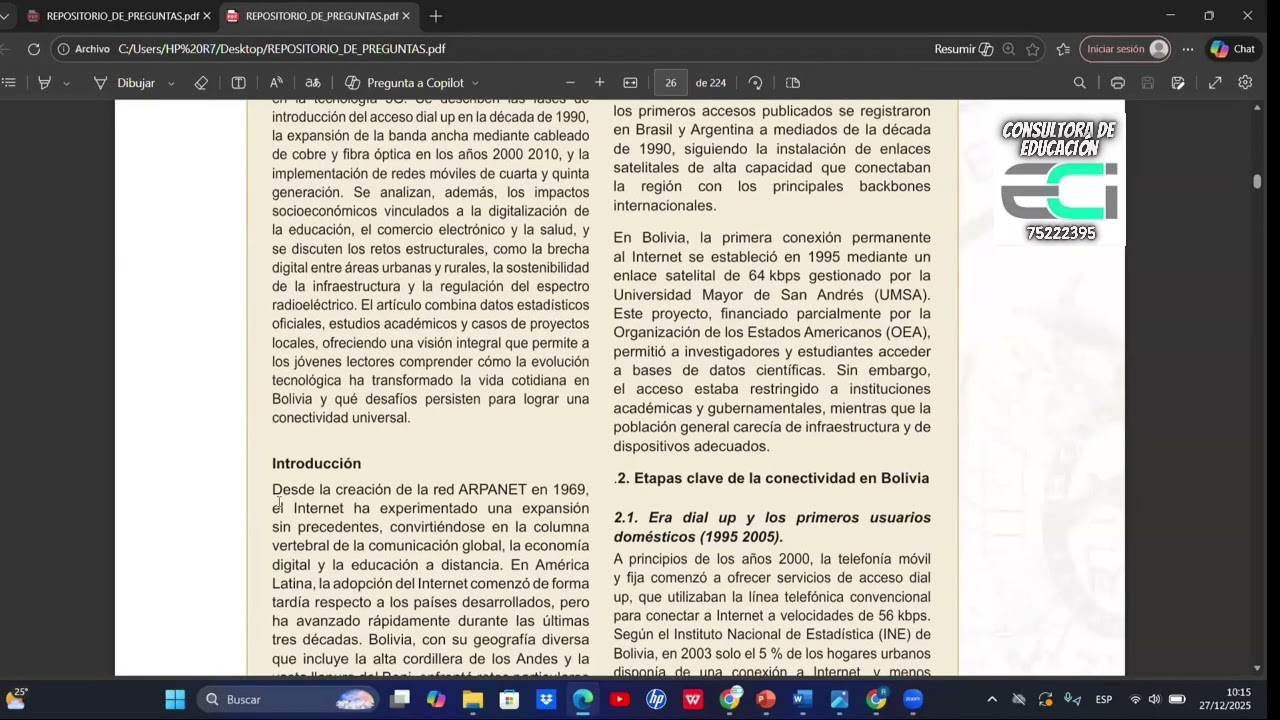1280x720 pixels.
Task: Show hidden system tray icons chevron
Action: [991, 699]
